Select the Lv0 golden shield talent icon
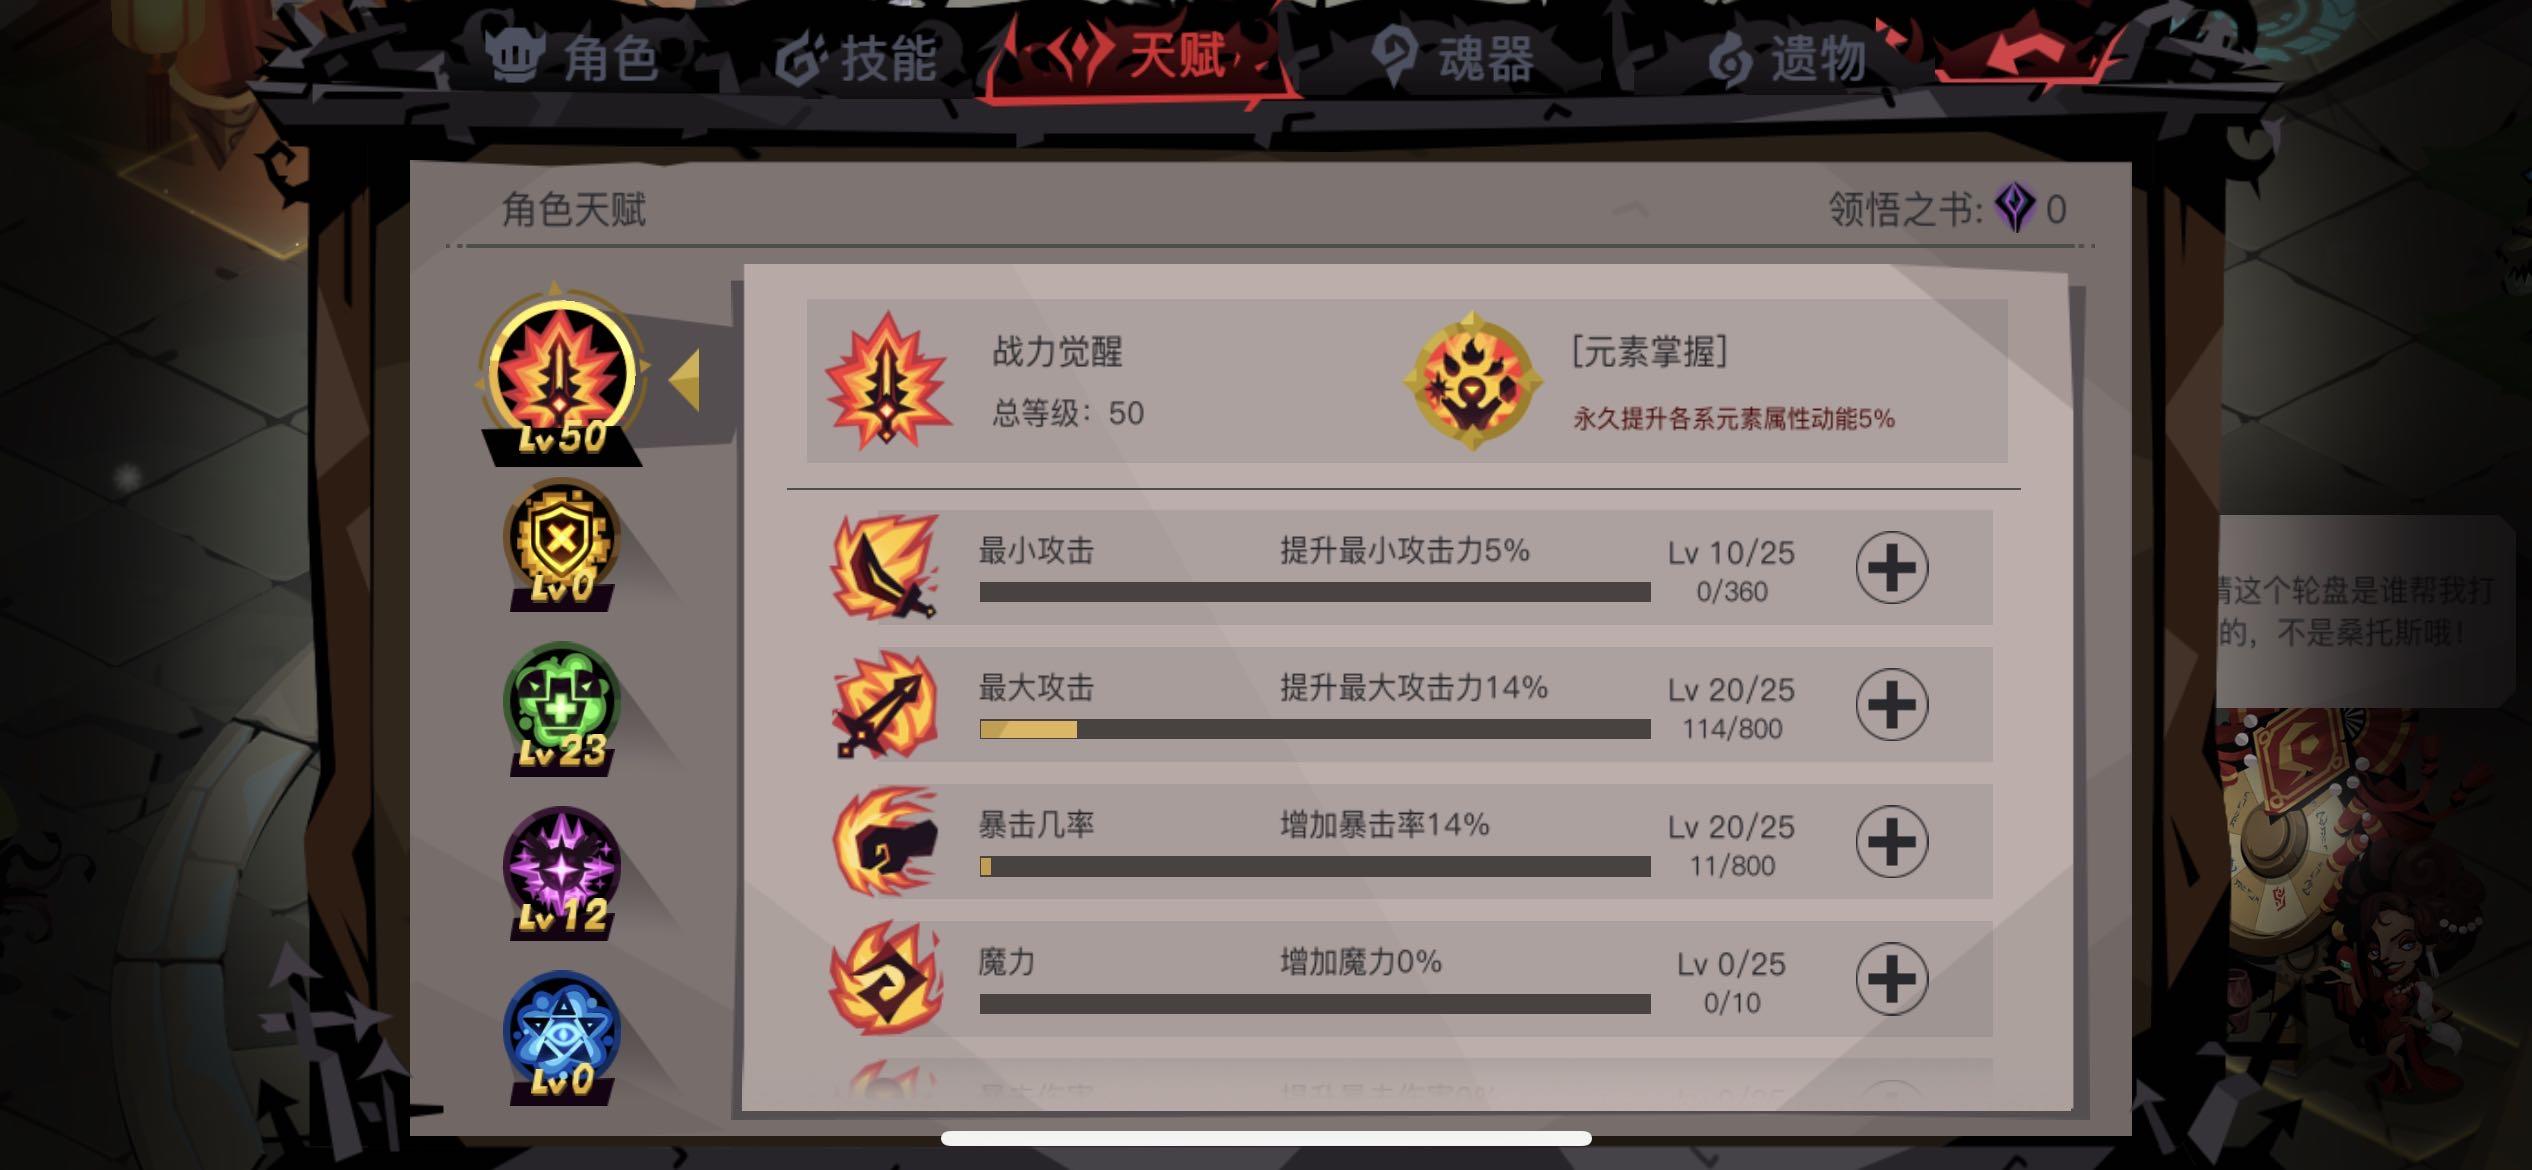The image size is (2532, 1170). coord(562,545)
